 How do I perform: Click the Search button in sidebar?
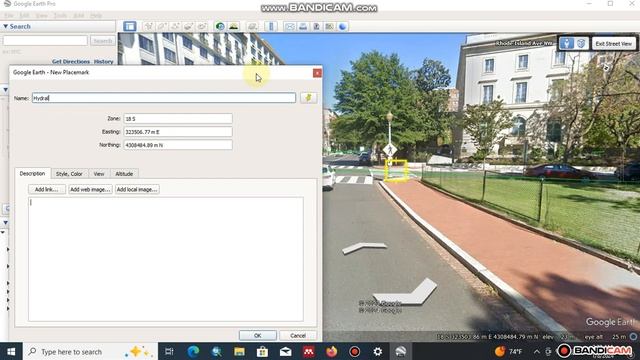coord(102,41)
